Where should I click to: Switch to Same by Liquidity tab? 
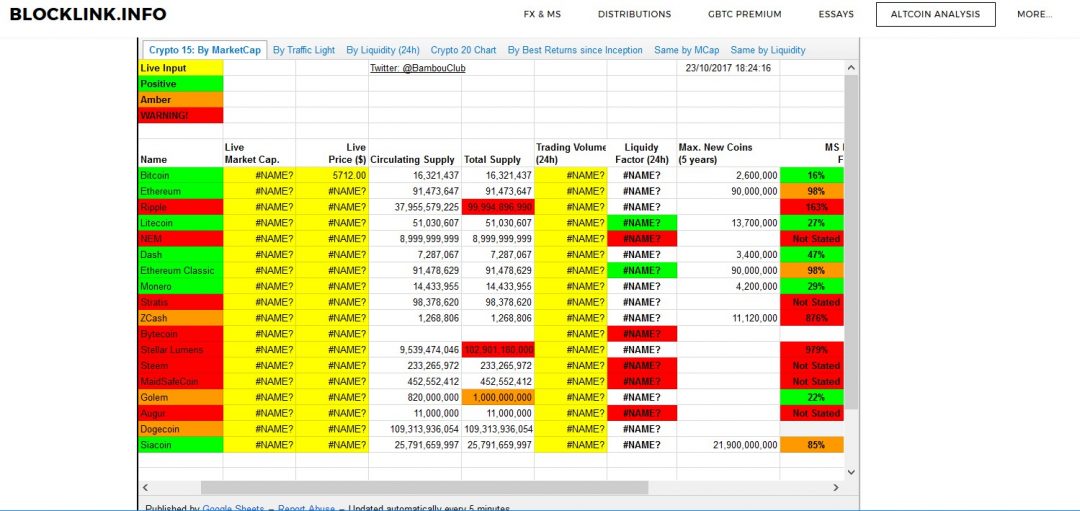pos(768,50)
